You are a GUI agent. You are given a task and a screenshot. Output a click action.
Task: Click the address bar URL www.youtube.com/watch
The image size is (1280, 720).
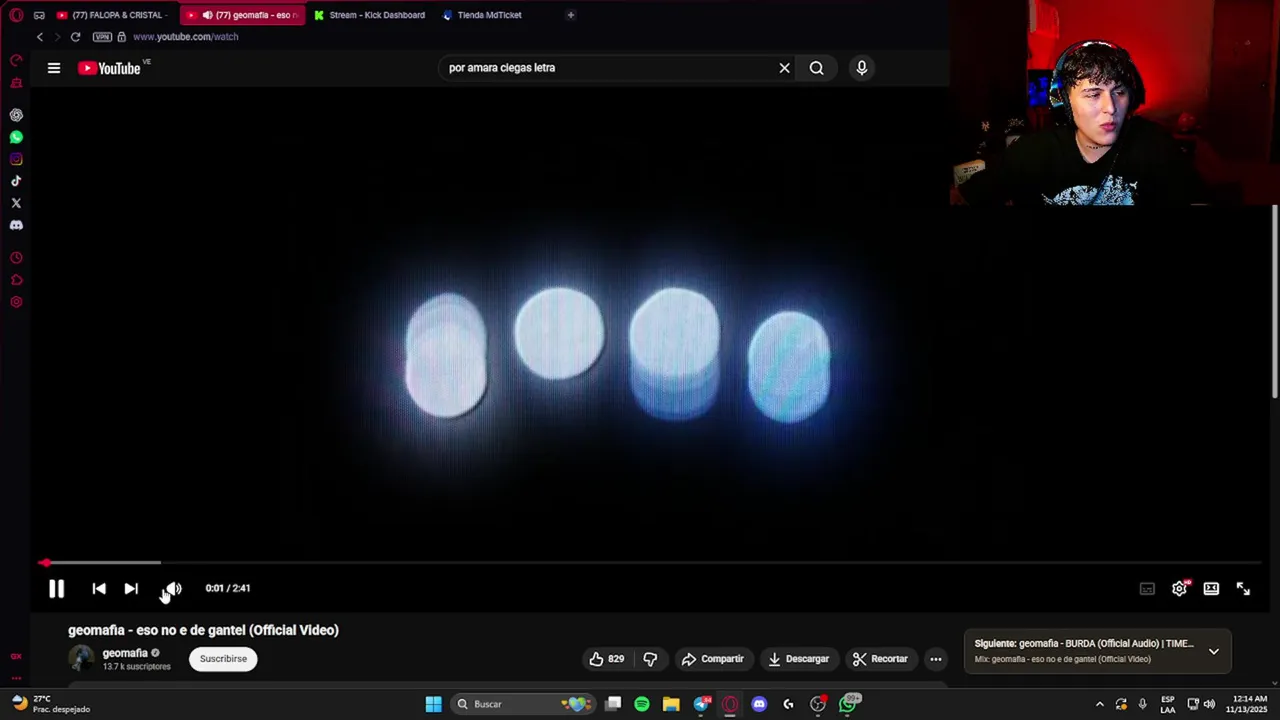[185, 37]
